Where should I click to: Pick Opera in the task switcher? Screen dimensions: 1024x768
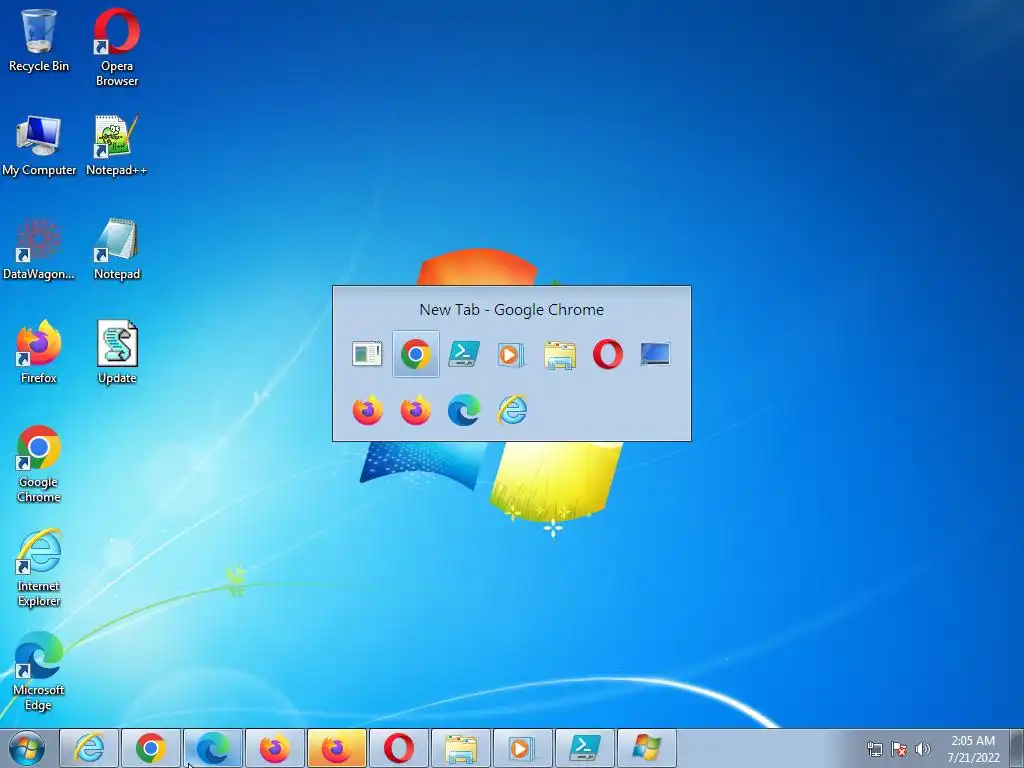pyautogui.click(x=607, y=354)
